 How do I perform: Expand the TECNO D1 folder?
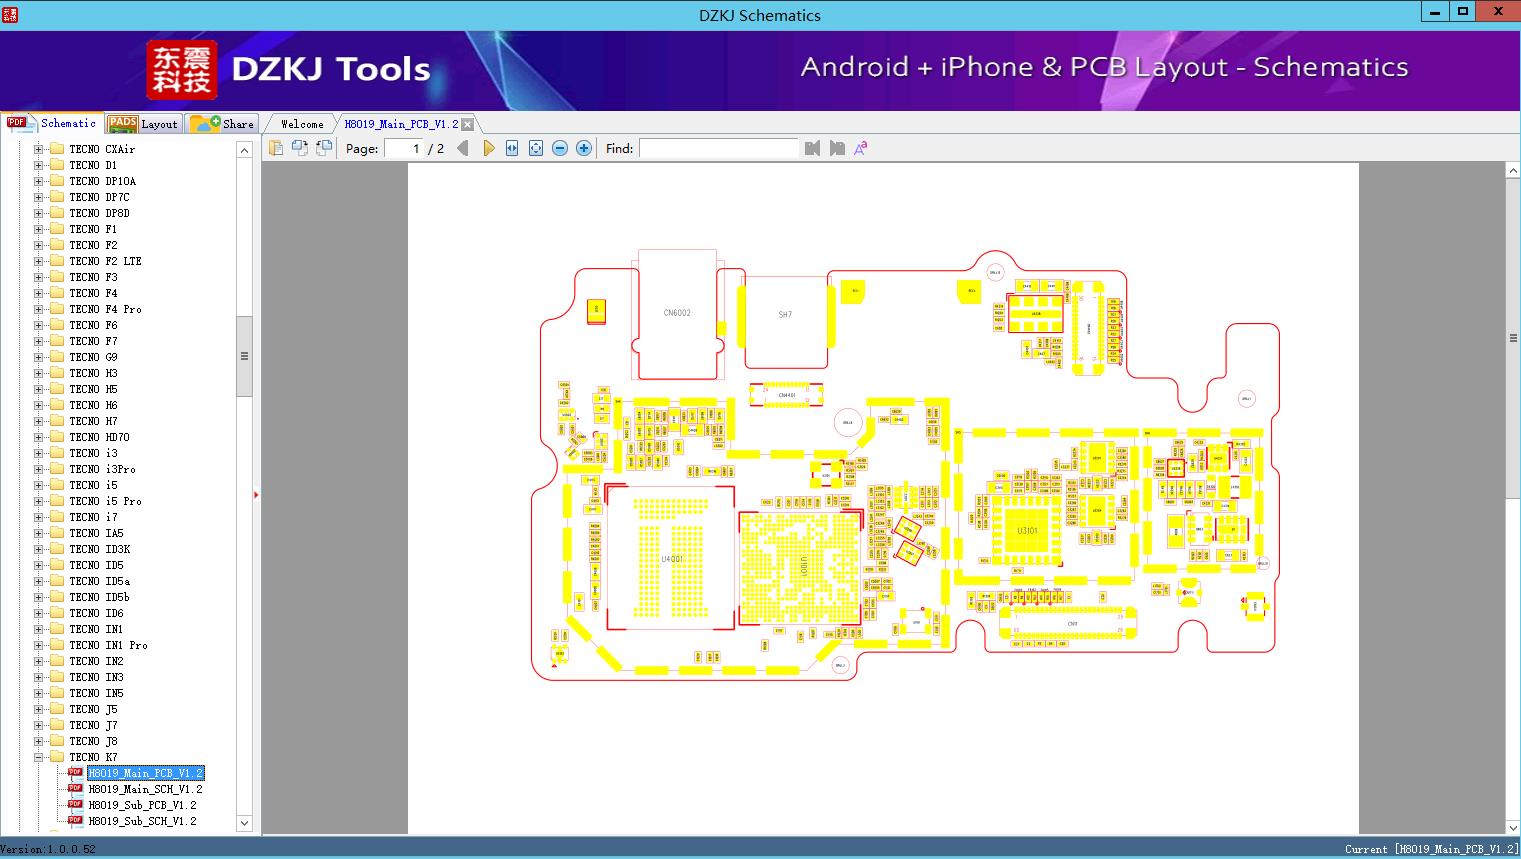[x=39, y=165]
